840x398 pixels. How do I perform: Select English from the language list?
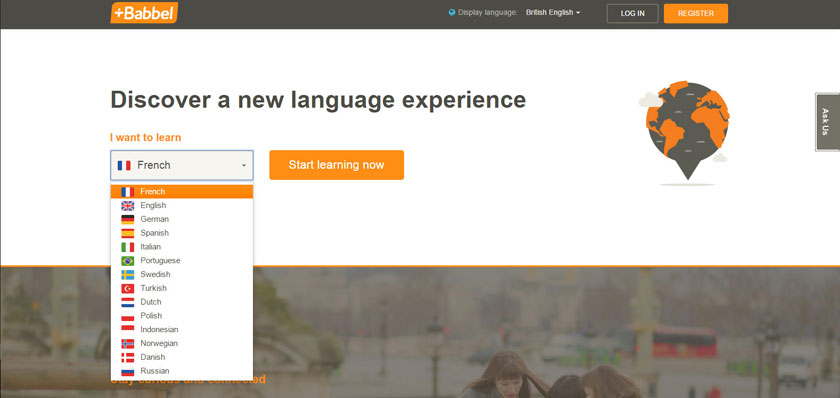(x=153, y=205)
